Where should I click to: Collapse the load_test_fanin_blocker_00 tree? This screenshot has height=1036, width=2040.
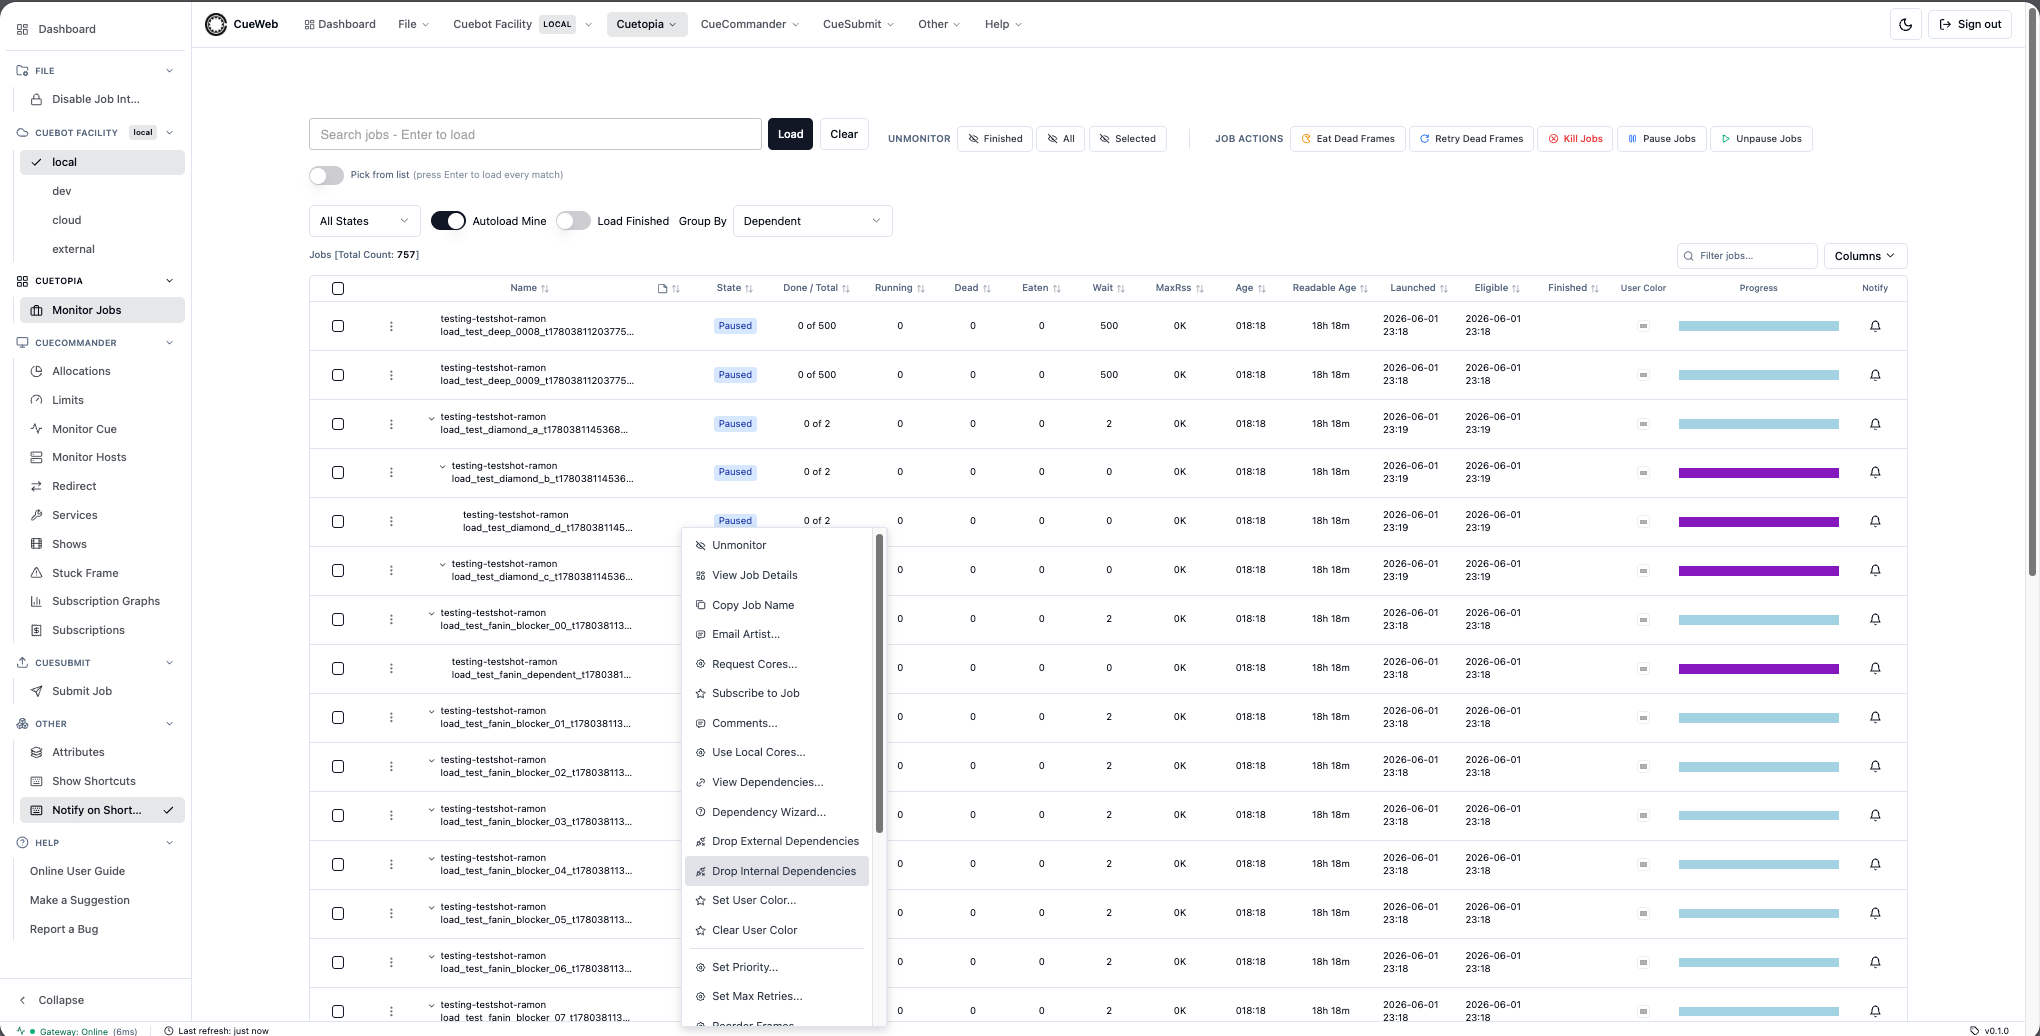[x=432, y=614]
